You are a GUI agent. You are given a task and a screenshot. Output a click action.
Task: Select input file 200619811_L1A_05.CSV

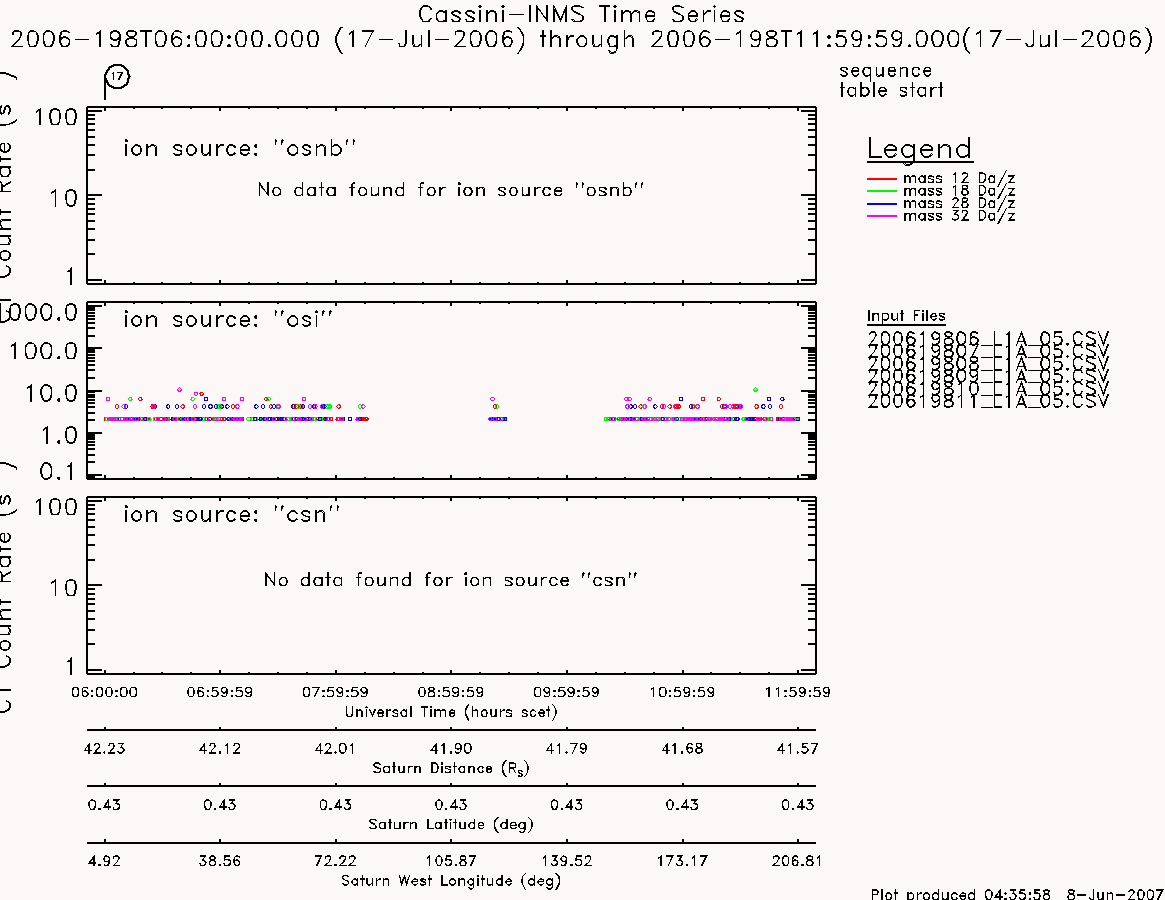987,401
